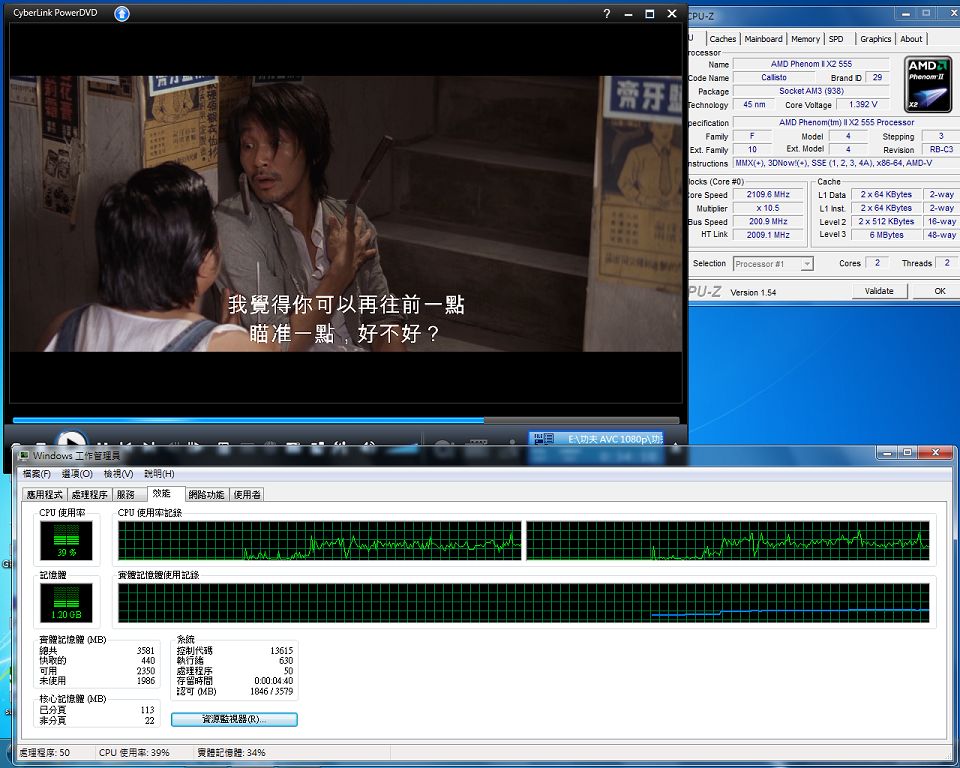The width and height of the screenshot is (960, 768).
Task: Open PowerDVD help question mark
Action: click(606, 13)
